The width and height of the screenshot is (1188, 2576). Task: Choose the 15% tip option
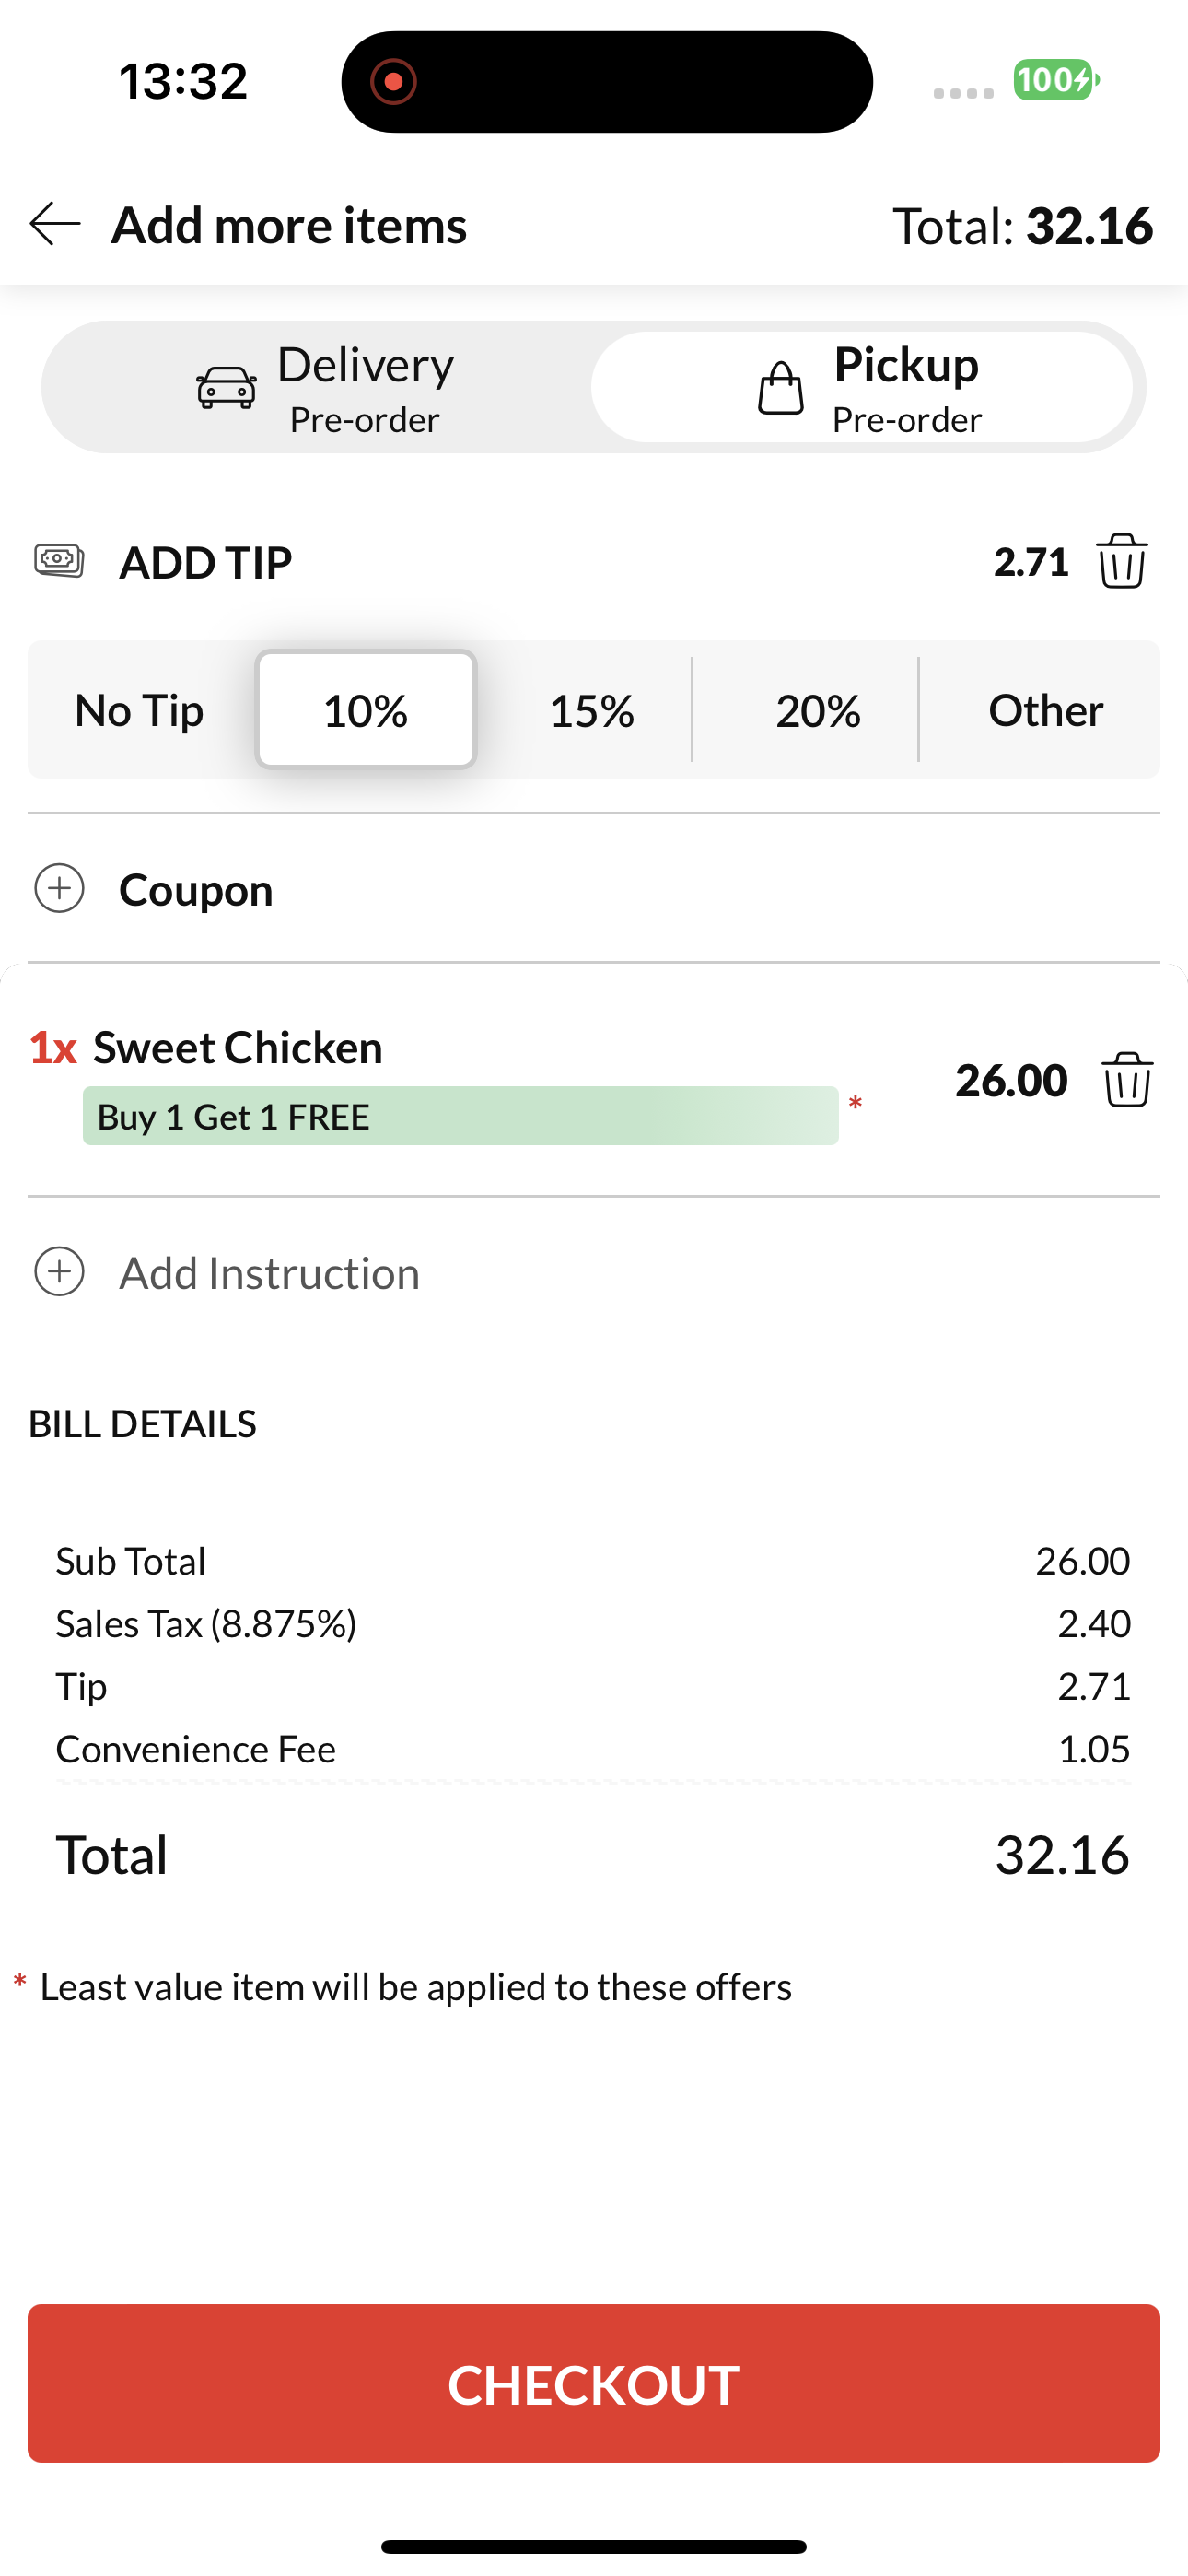(x=592, y=710)
